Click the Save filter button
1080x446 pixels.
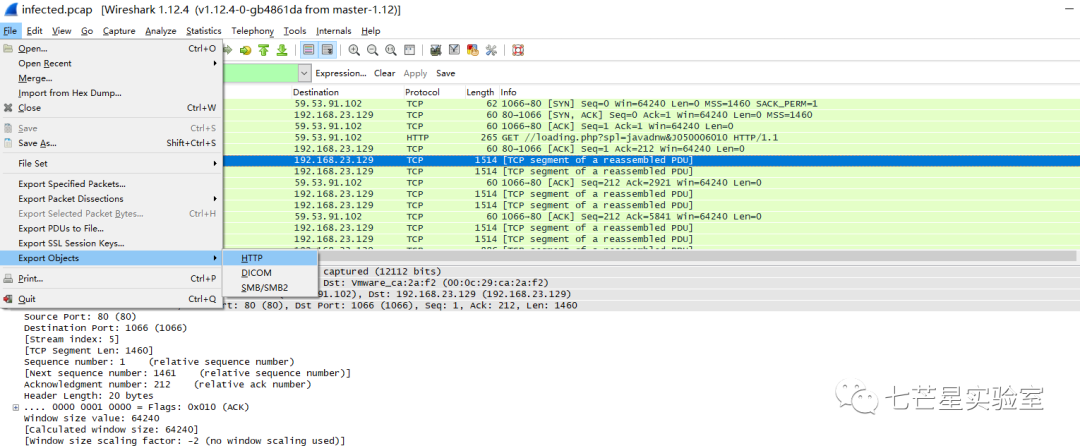[x=446, y=73]
